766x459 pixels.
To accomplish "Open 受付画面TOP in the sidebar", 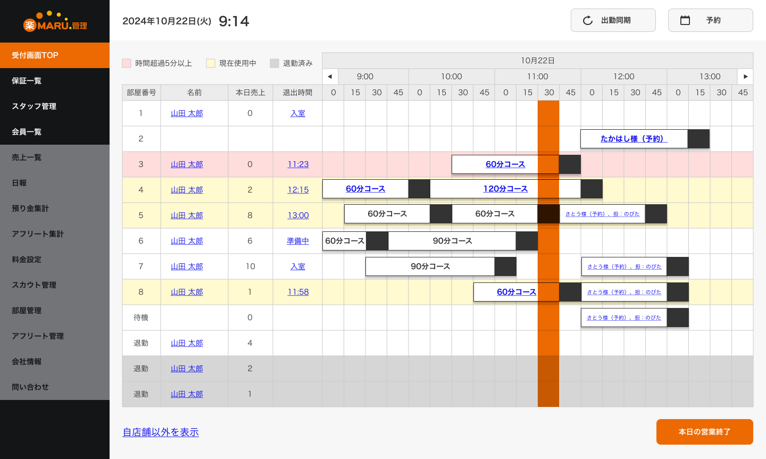I will 55,55.
